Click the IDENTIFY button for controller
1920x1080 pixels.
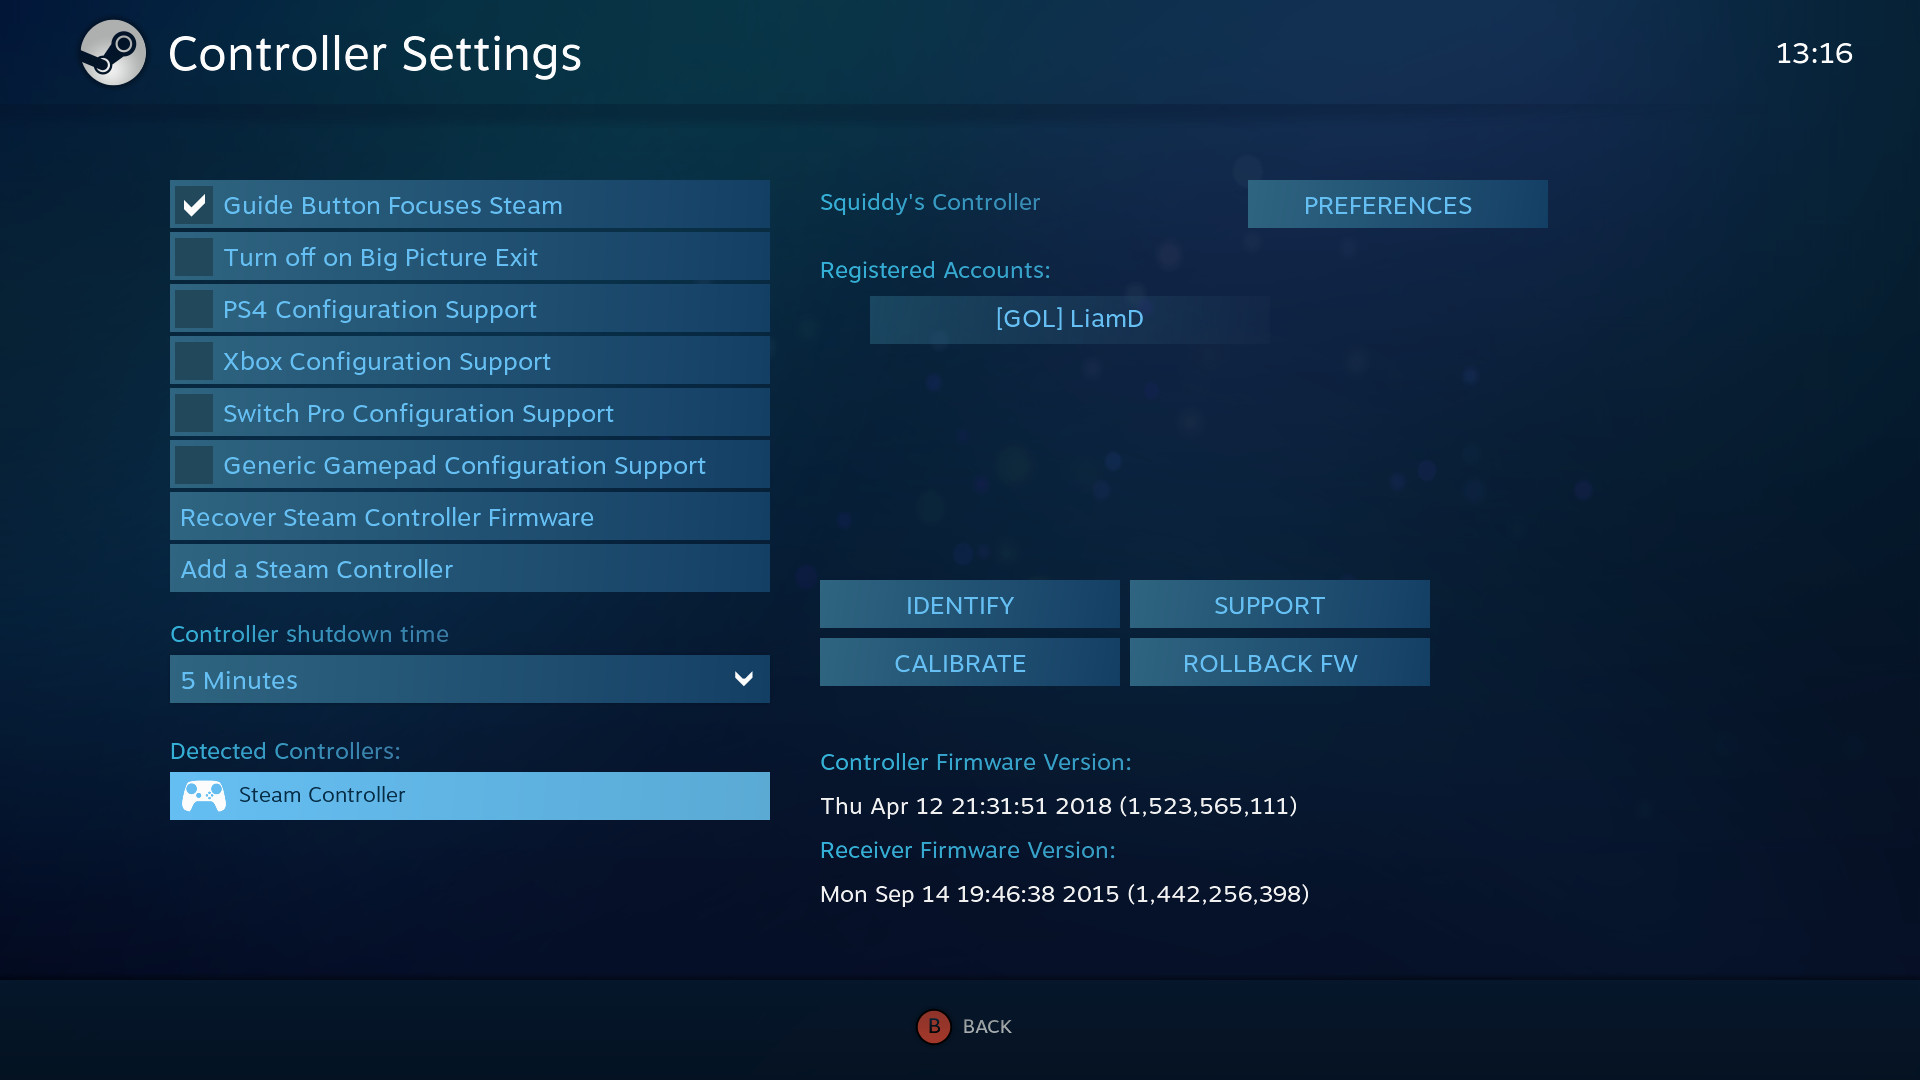(x=960, y=604)
